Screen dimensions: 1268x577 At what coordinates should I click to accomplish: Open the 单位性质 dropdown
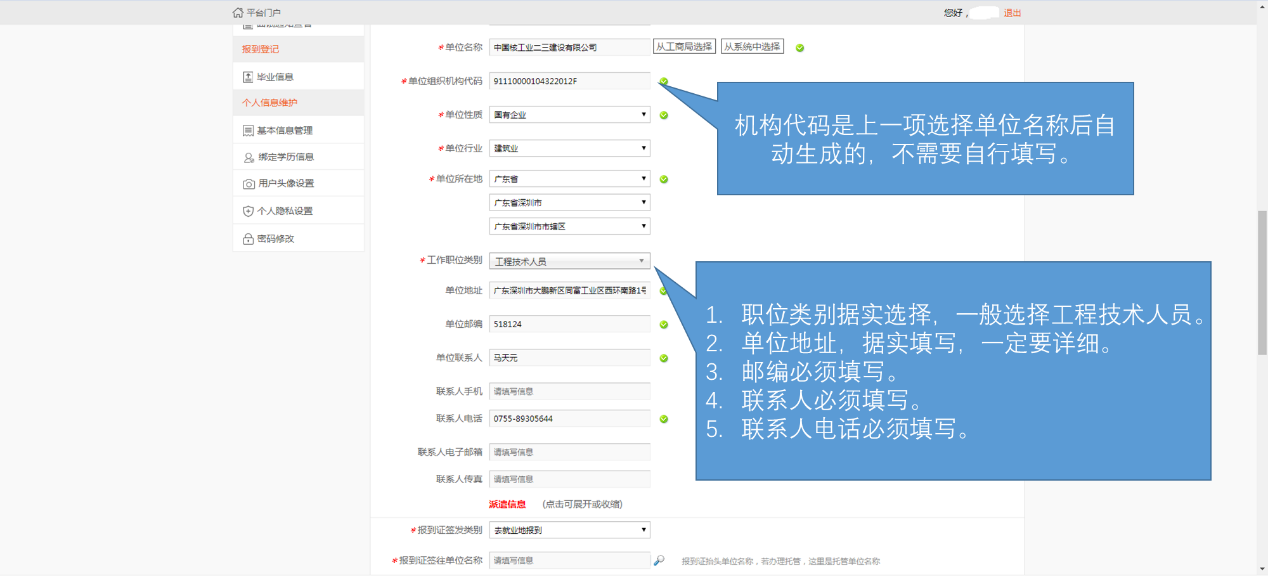(x=569, y=115)
